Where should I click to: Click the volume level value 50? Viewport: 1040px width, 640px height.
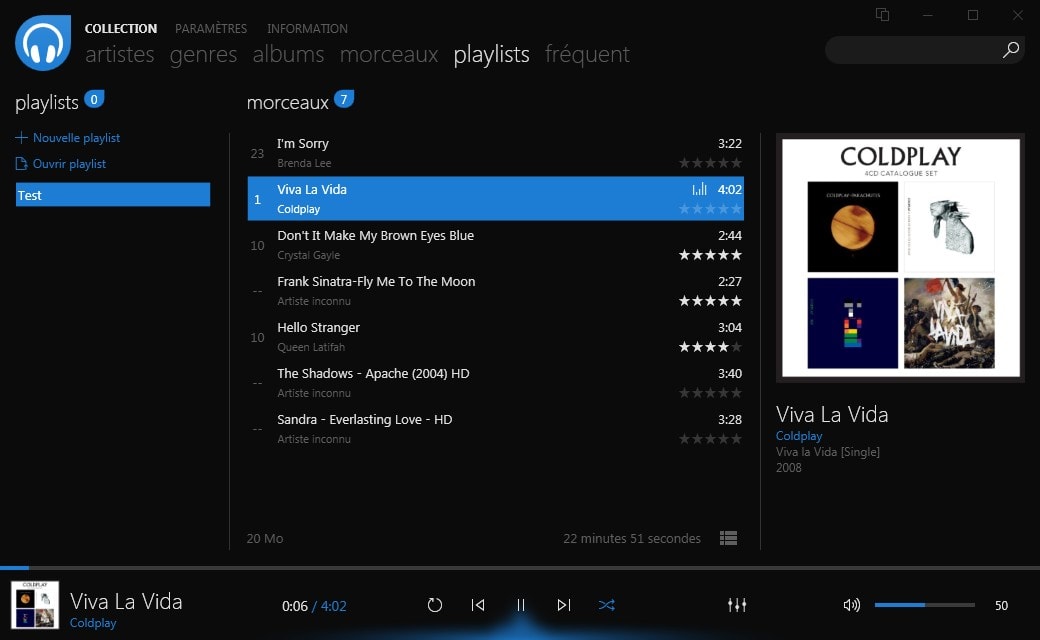coord(1001,606)
